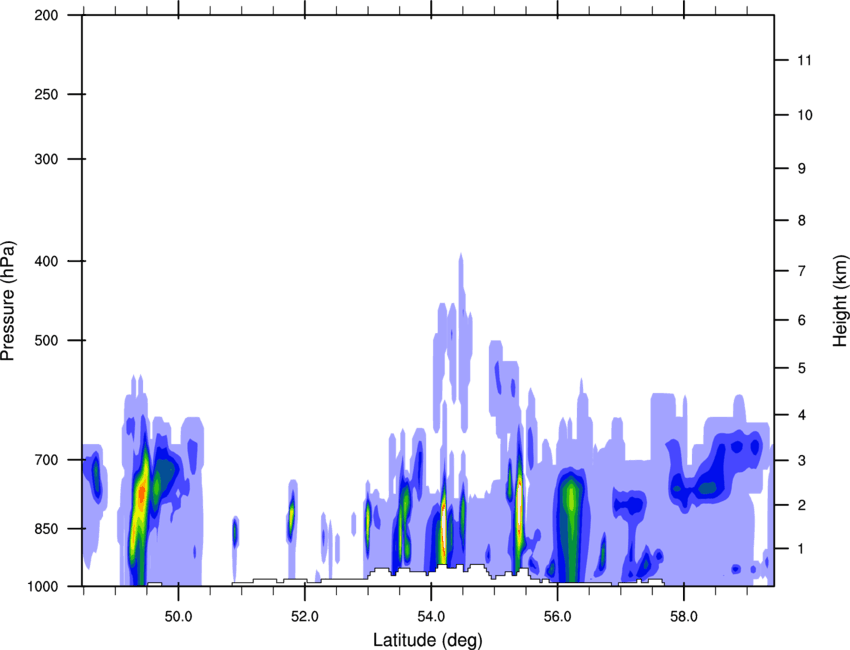This screenshot has height=650, width=850.
Task: Click the 58.0 latitude tick label
Action: [684, 617]
